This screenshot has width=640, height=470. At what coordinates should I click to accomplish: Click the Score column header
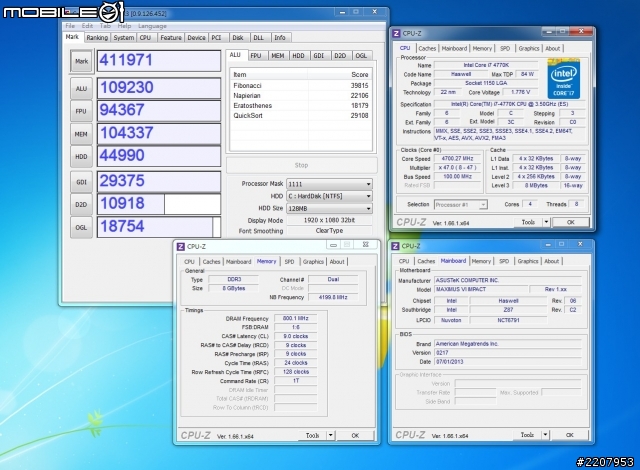pos(340,75)
